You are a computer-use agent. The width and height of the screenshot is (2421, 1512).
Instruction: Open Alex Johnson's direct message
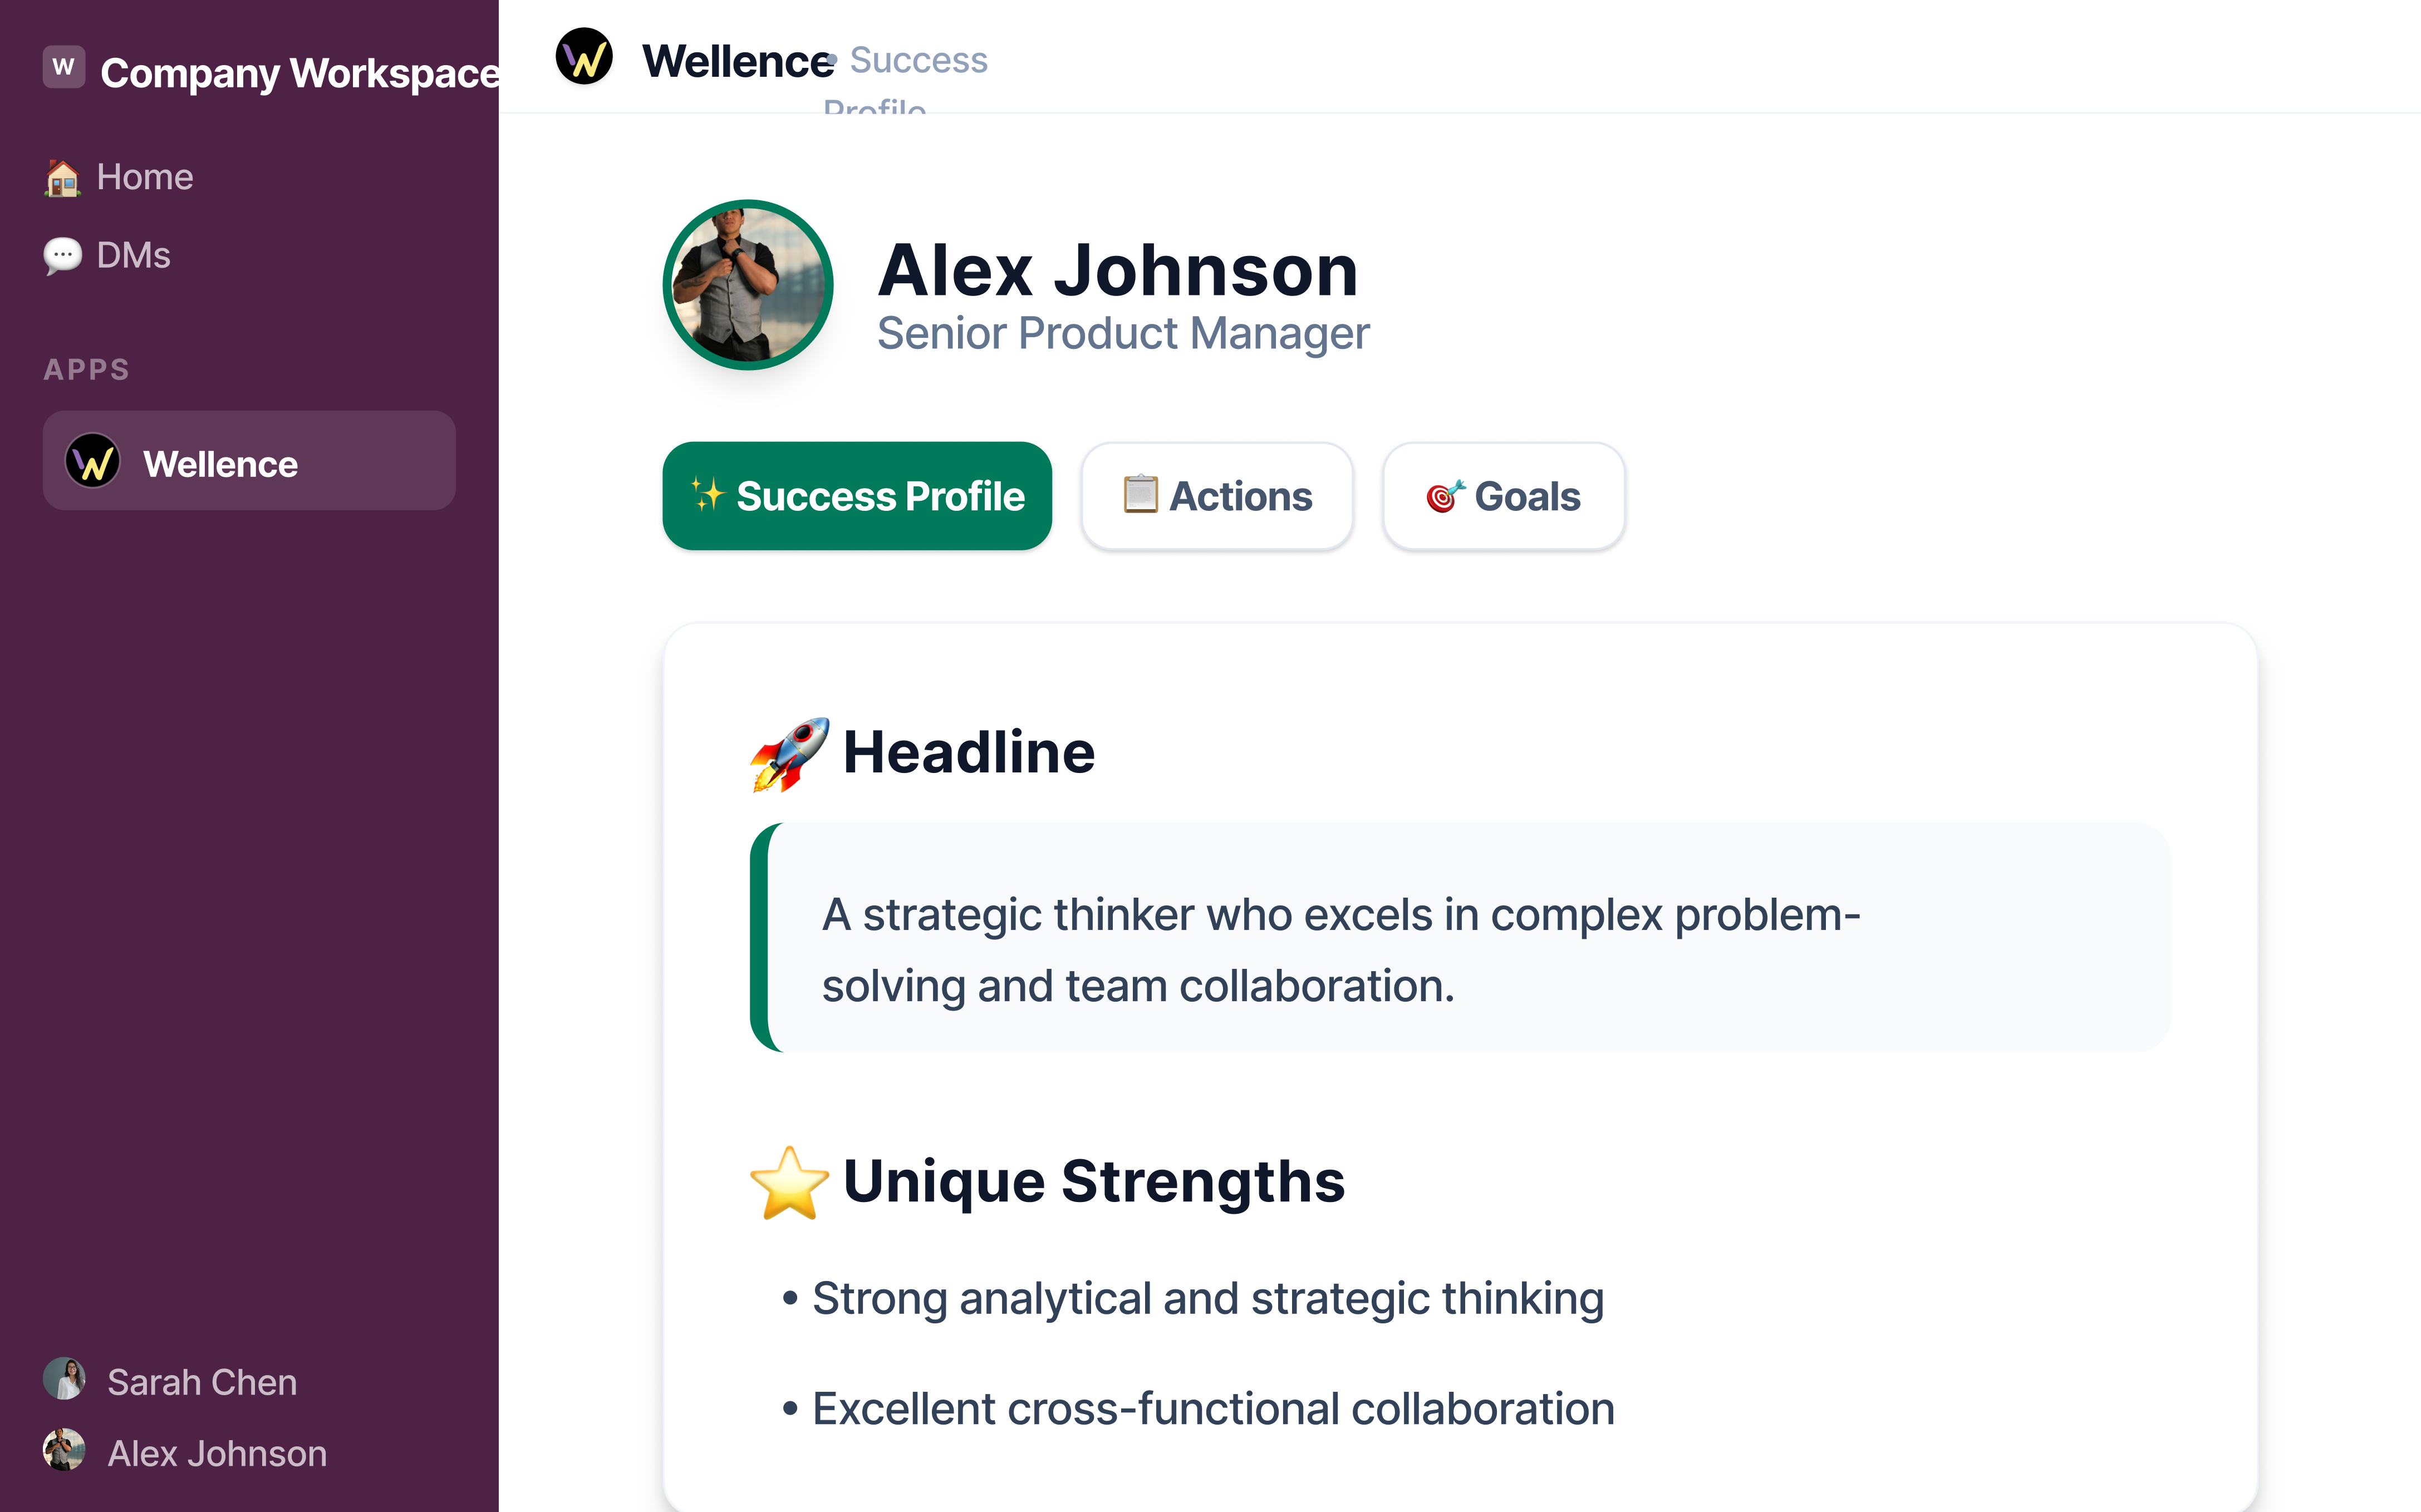pos(215,1452)
